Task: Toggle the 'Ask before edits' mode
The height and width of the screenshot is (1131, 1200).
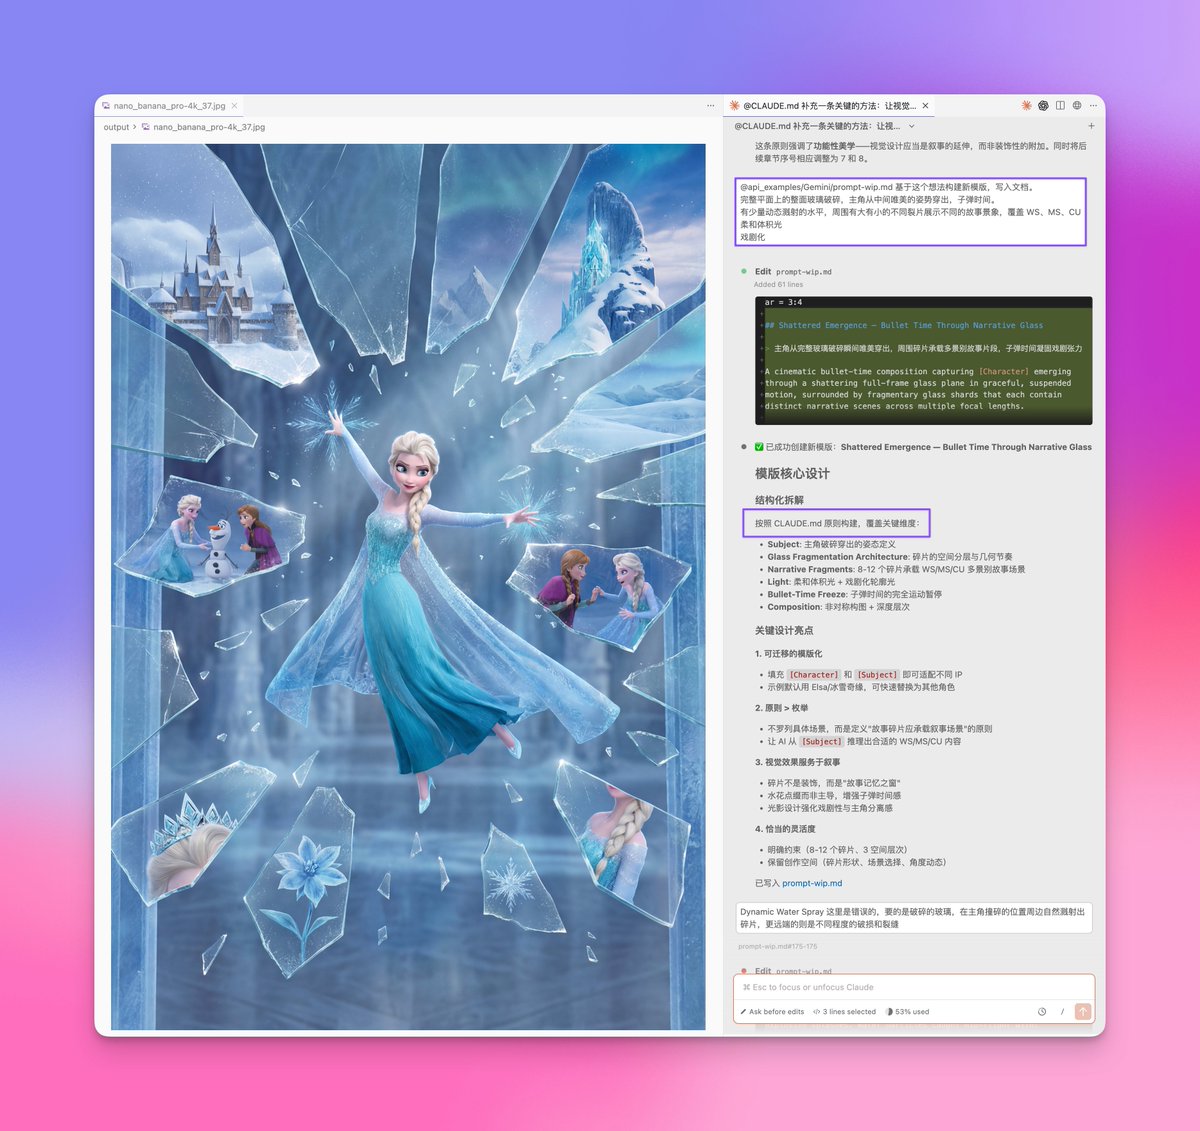Action: (x=773, y=1012)
